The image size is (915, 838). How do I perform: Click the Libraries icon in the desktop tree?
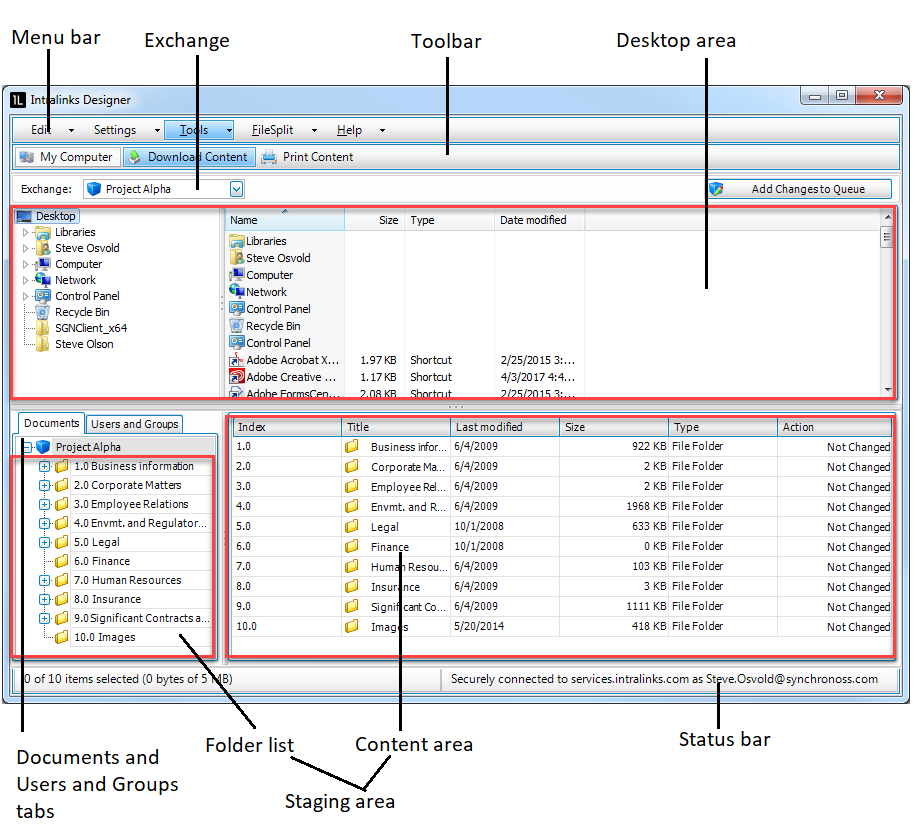tap(43, 232)
